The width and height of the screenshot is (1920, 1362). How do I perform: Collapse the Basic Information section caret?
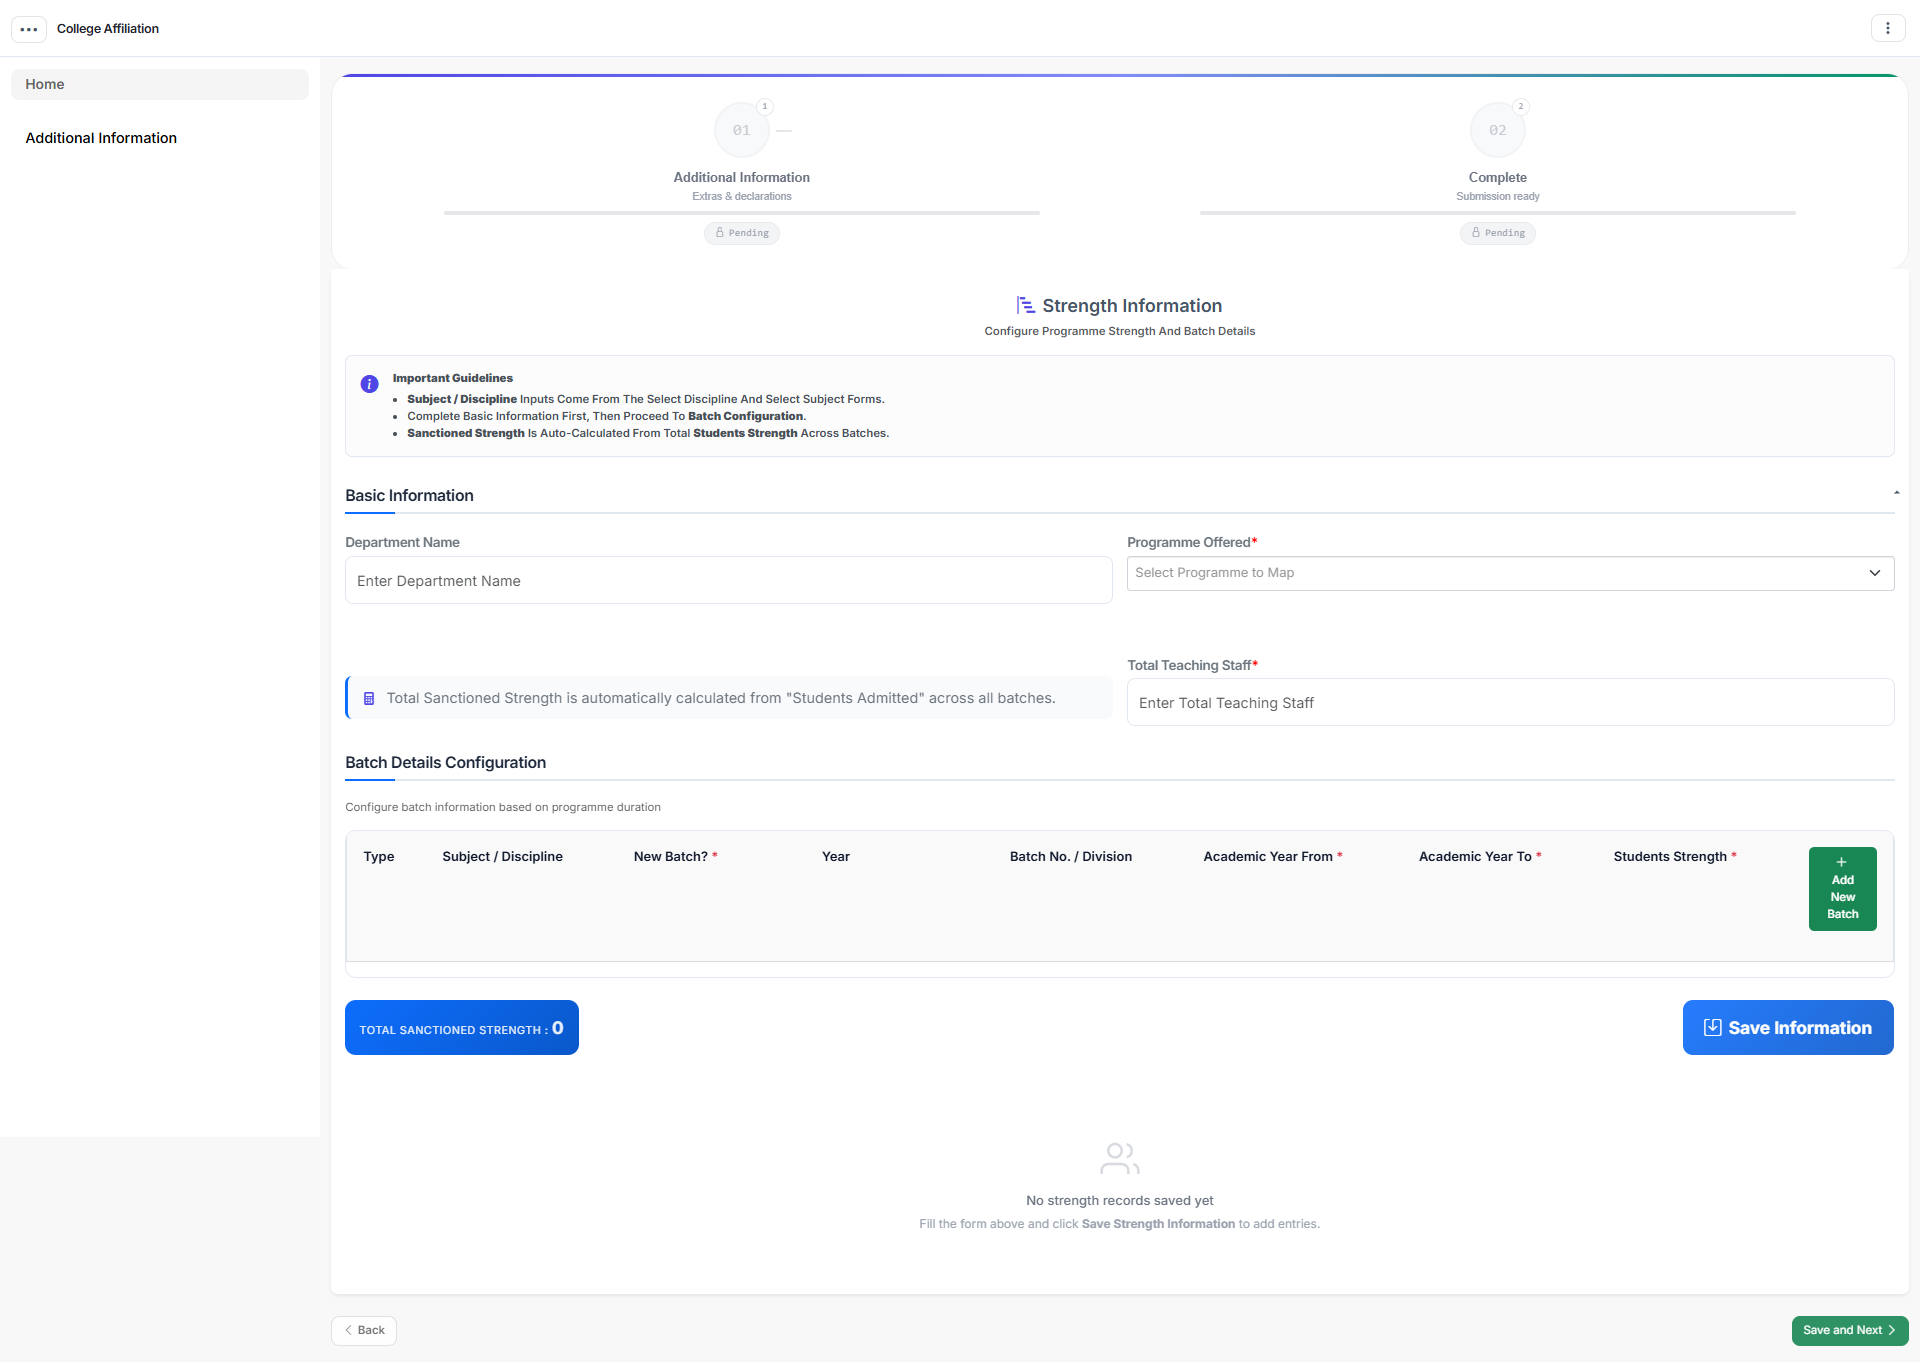pos(1896,493)
